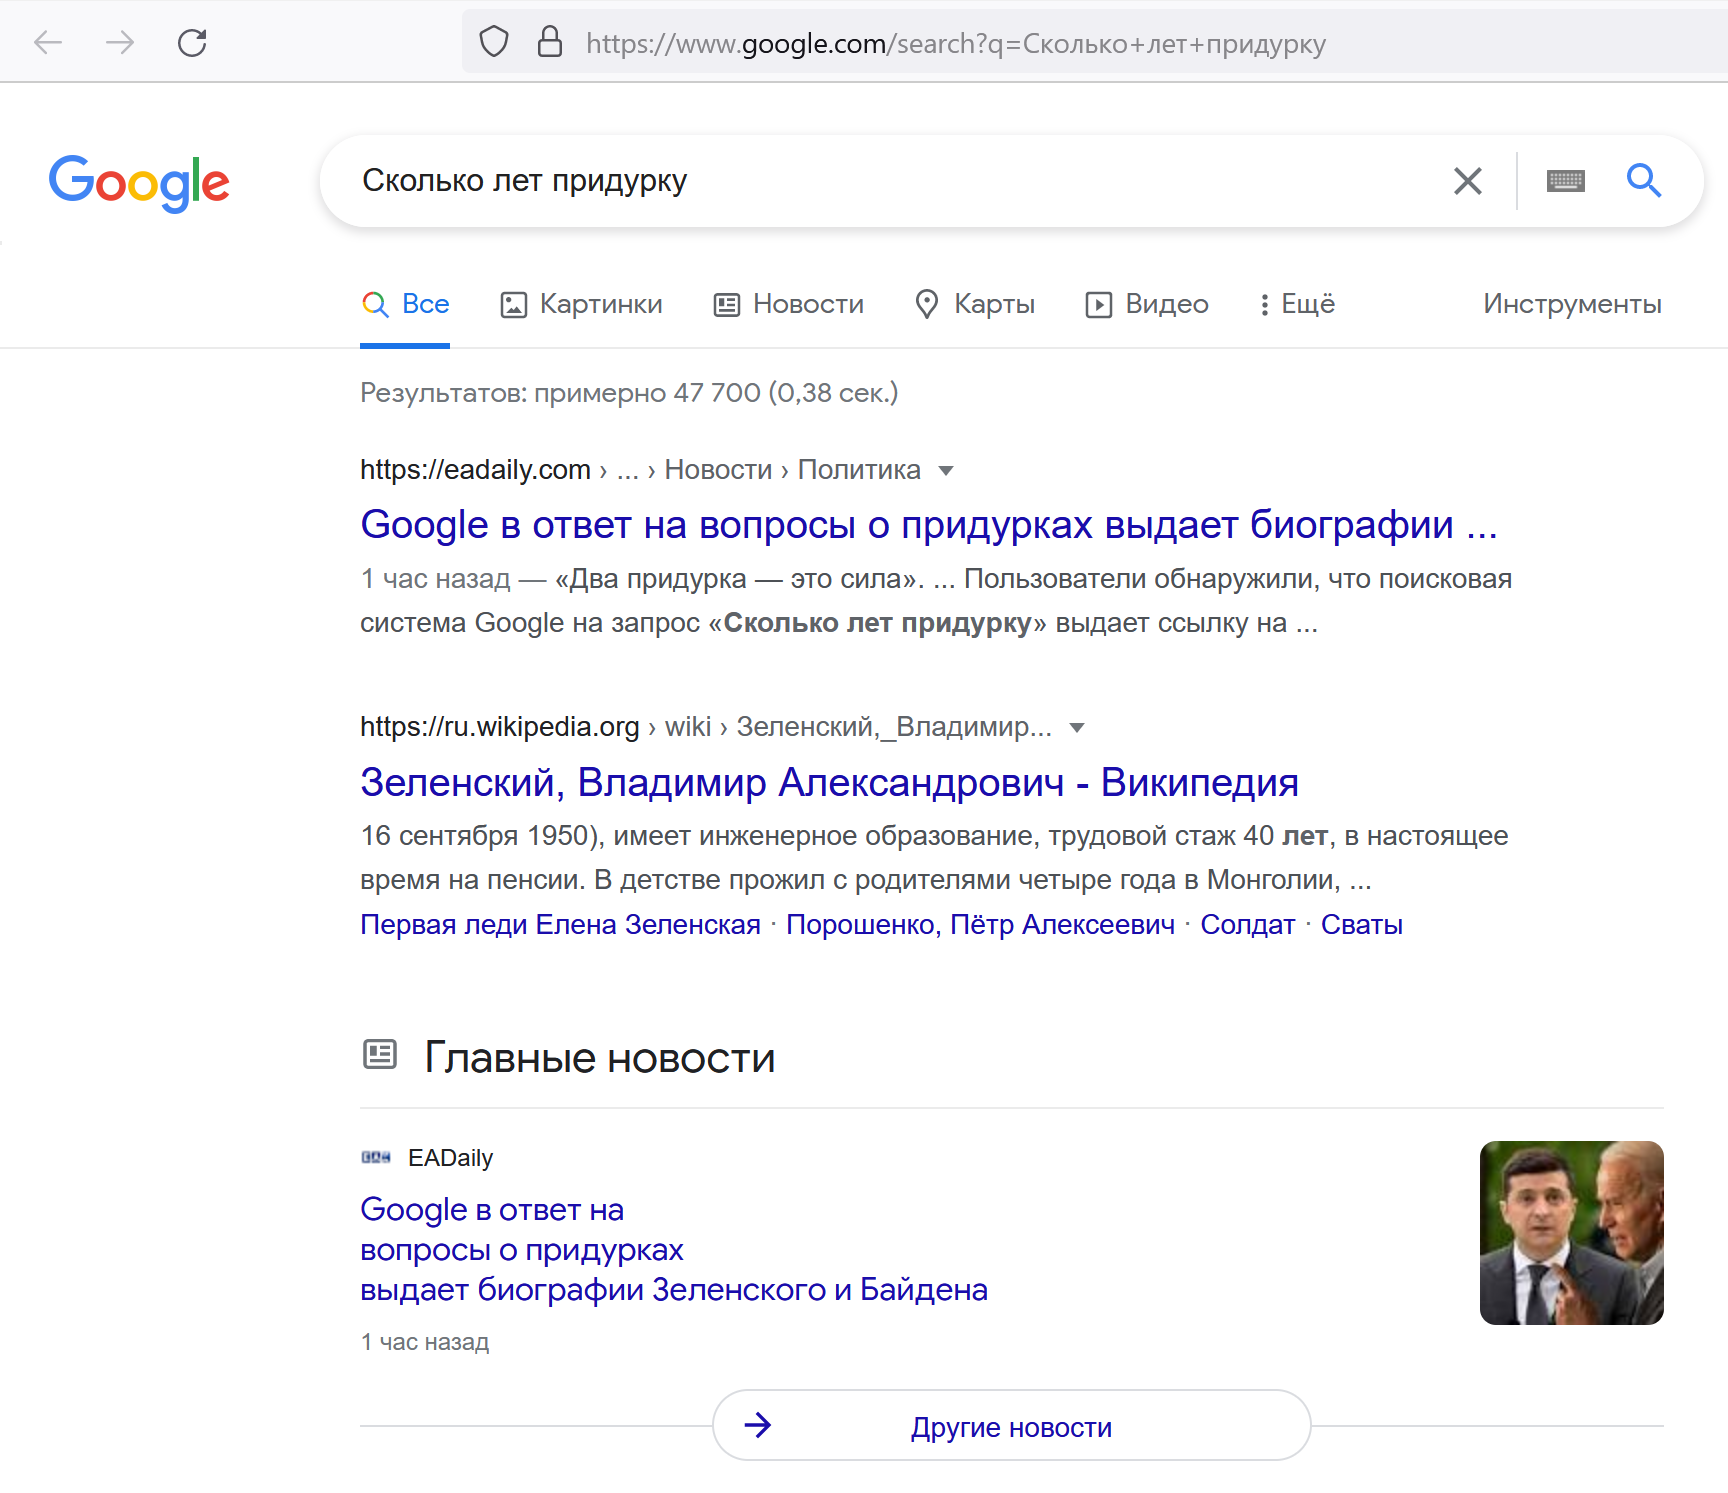Image resolution: width=1728 pixels, height=1493 pixels.
Task: Open the Карты tab
Action: click(x=975, y=304)
